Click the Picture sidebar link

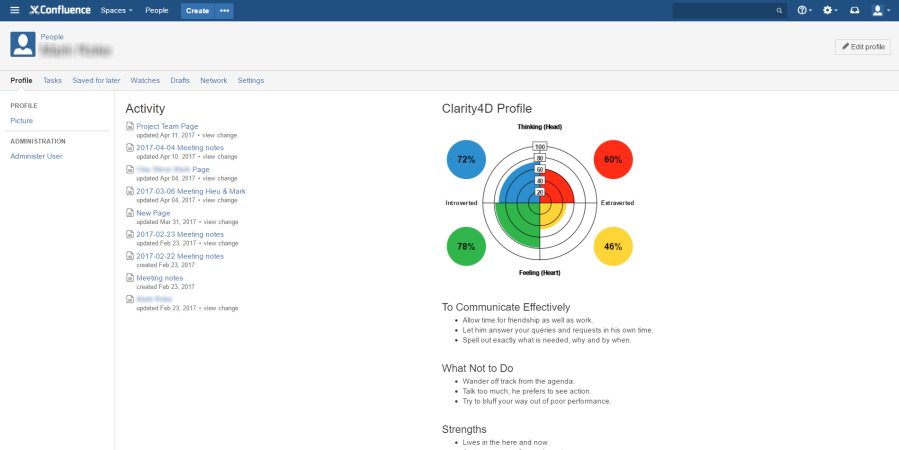(22, 121)
